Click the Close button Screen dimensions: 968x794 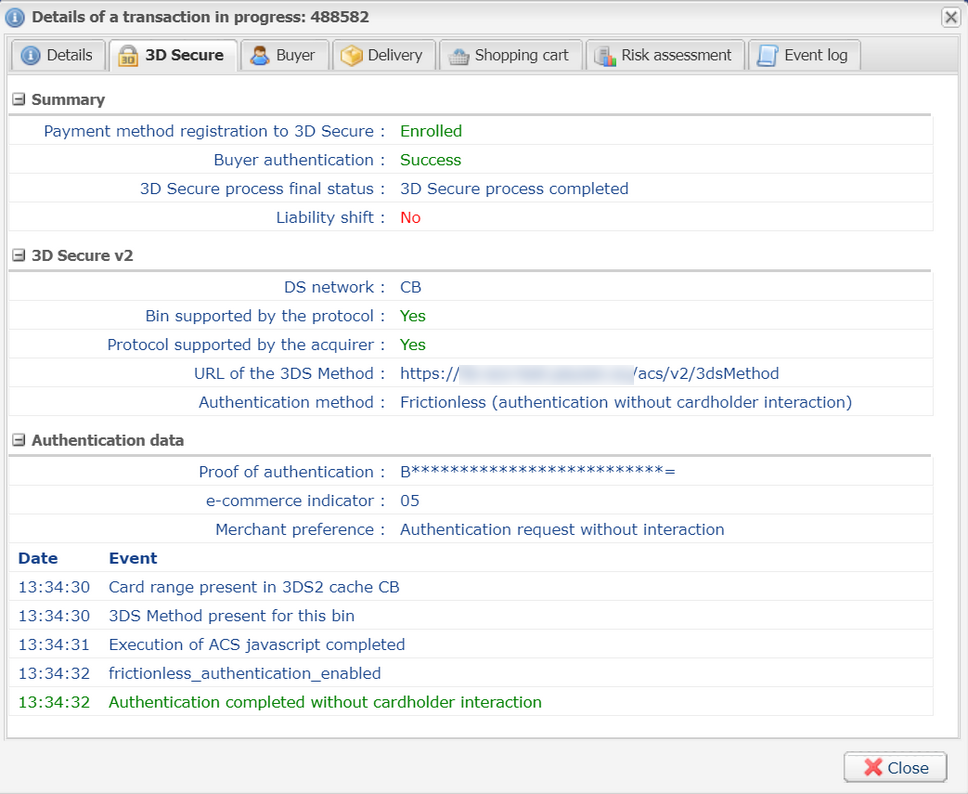tap(895, 767)
